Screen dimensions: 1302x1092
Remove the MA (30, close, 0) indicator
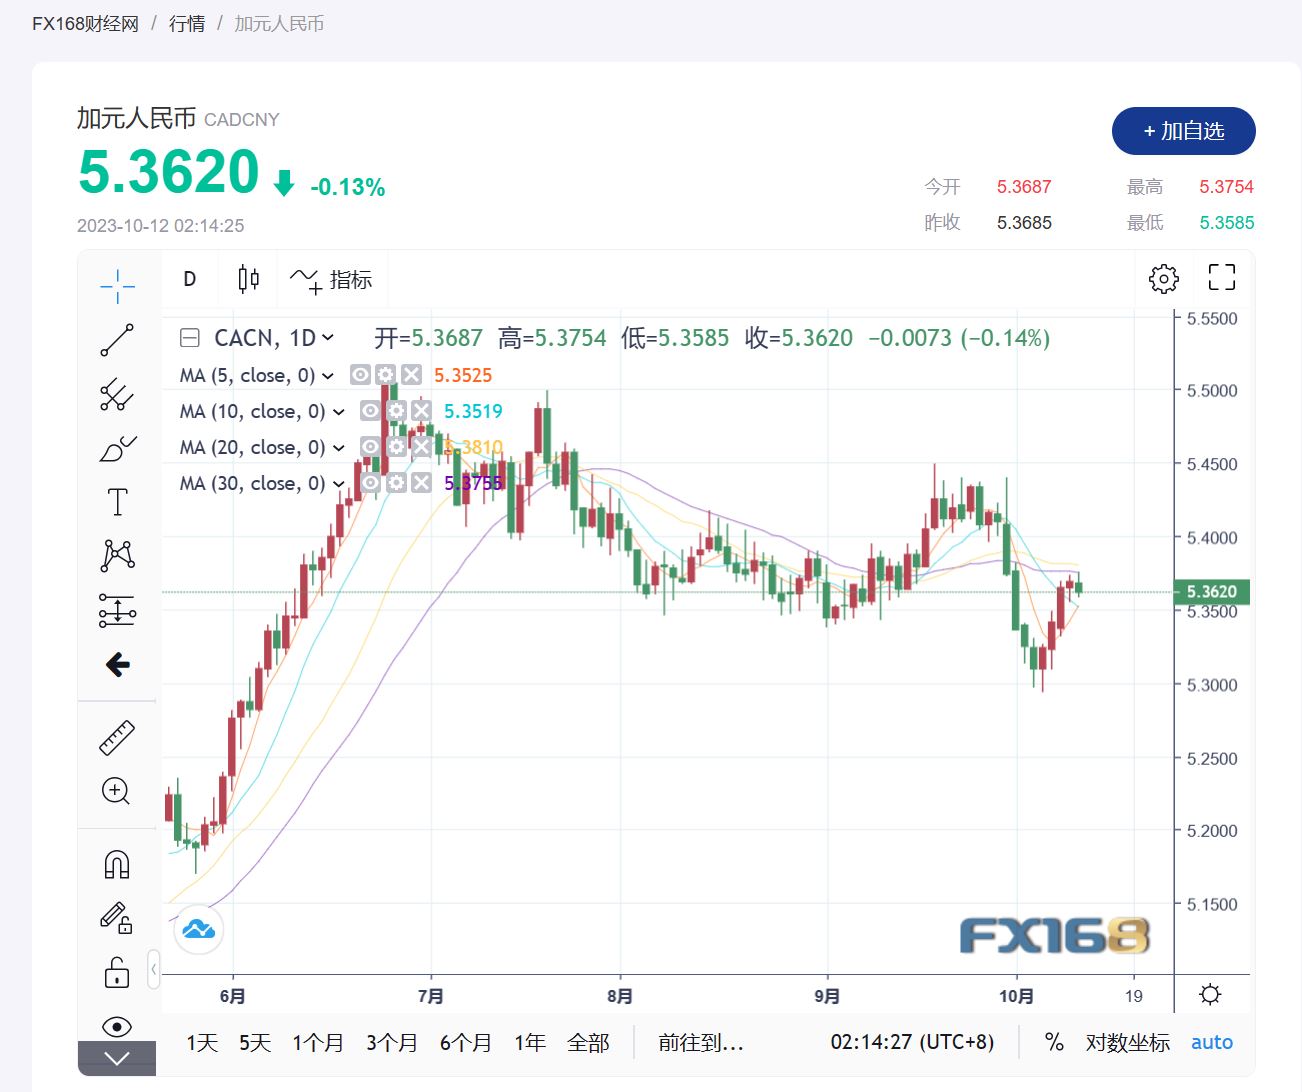422,483
